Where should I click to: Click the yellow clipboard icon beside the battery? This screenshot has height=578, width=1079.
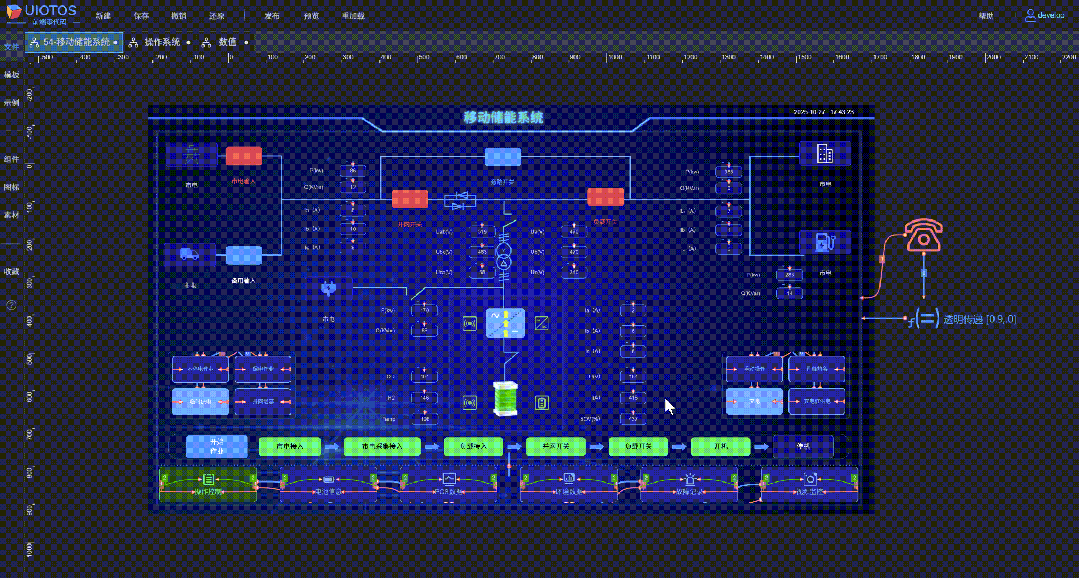click(542, 403)
